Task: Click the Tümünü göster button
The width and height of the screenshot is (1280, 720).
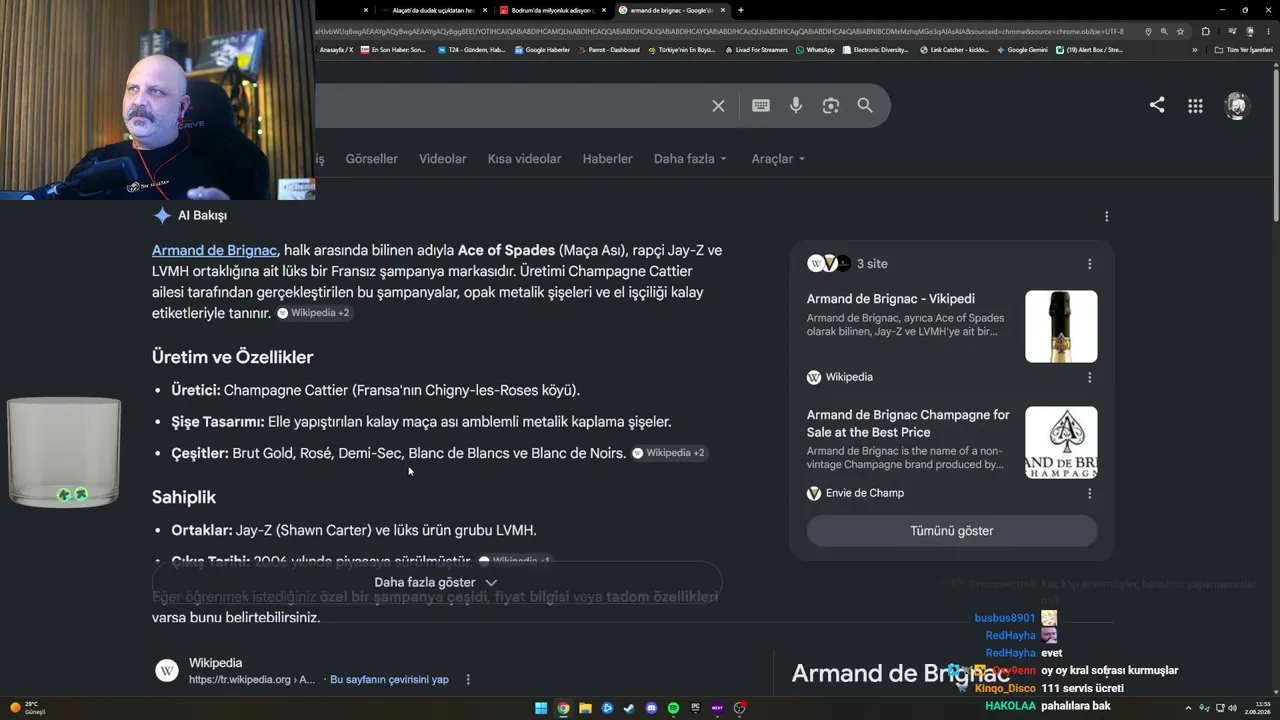Action: coord(952,531)
